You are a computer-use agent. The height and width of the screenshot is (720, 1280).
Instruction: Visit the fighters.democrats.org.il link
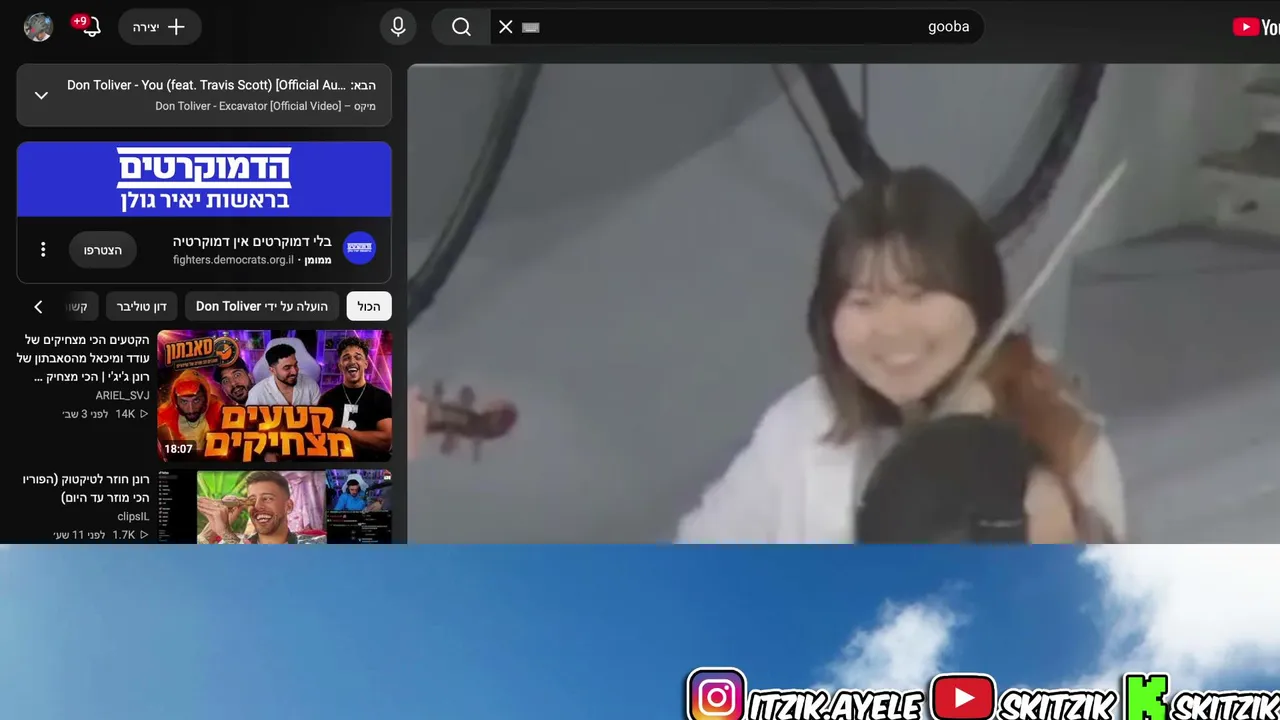pyautogui.click(x=233, y=260)
